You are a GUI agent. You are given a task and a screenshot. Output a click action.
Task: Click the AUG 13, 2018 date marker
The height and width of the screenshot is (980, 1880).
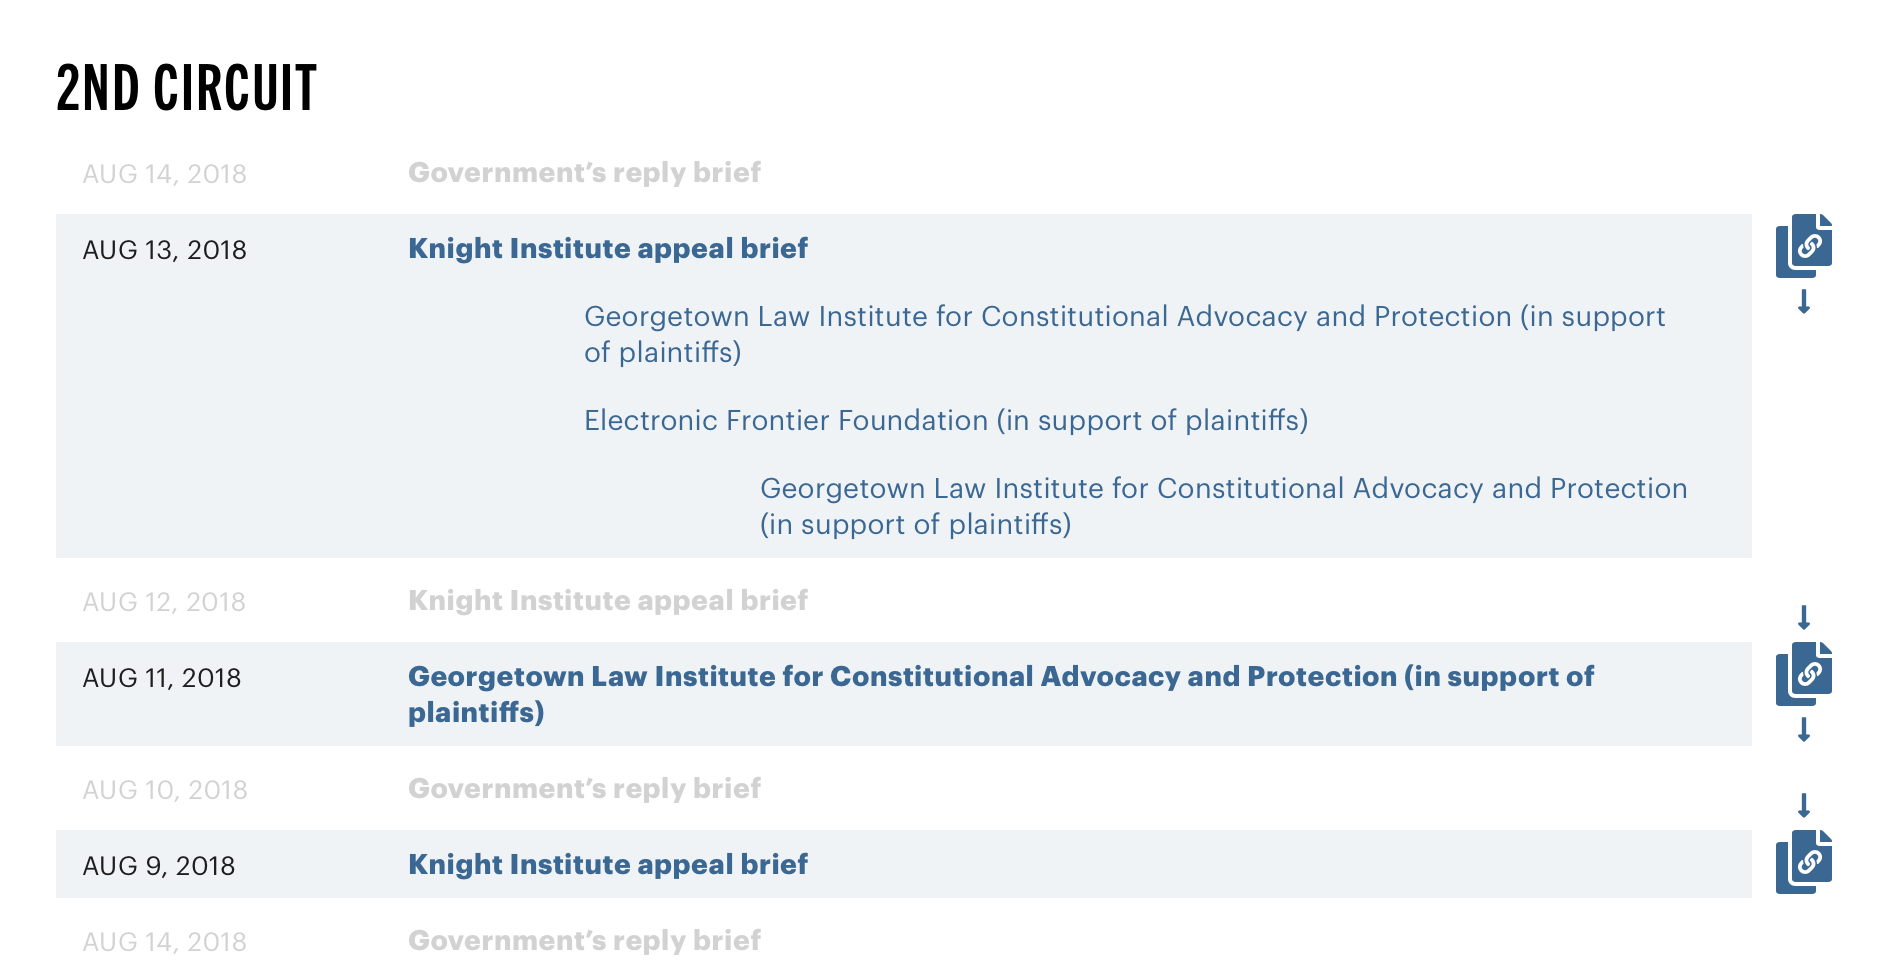[x=164, y=250]
